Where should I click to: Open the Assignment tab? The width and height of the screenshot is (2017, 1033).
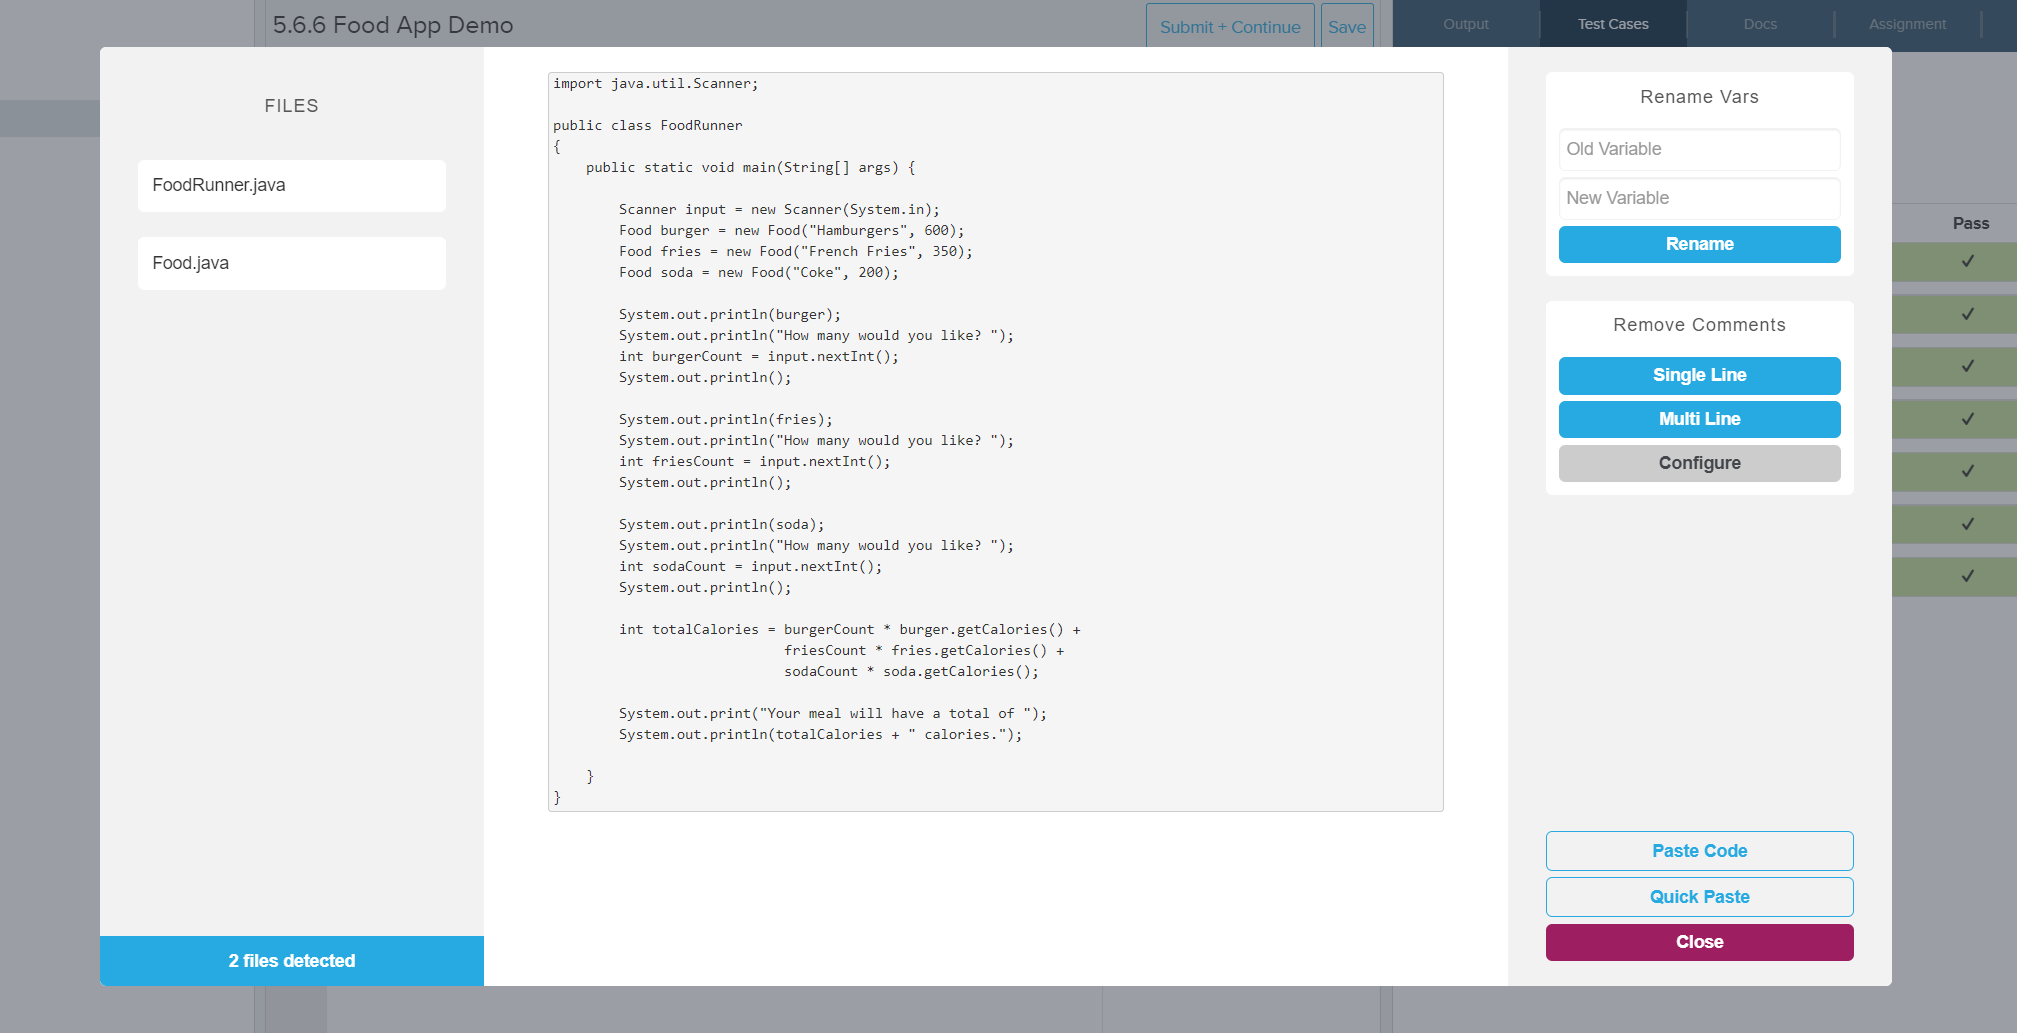pos(1906,24)
